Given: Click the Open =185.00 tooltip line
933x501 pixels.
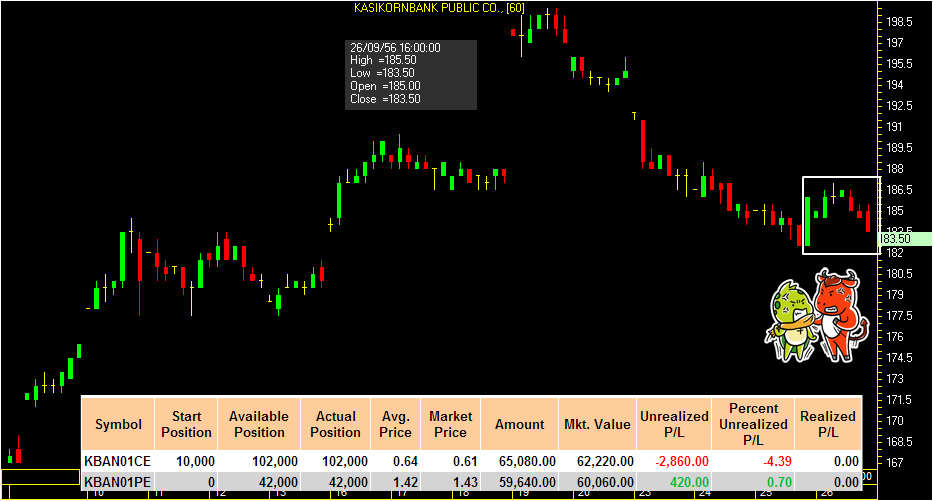Looking at the screenshot, I should click(385, 86).
